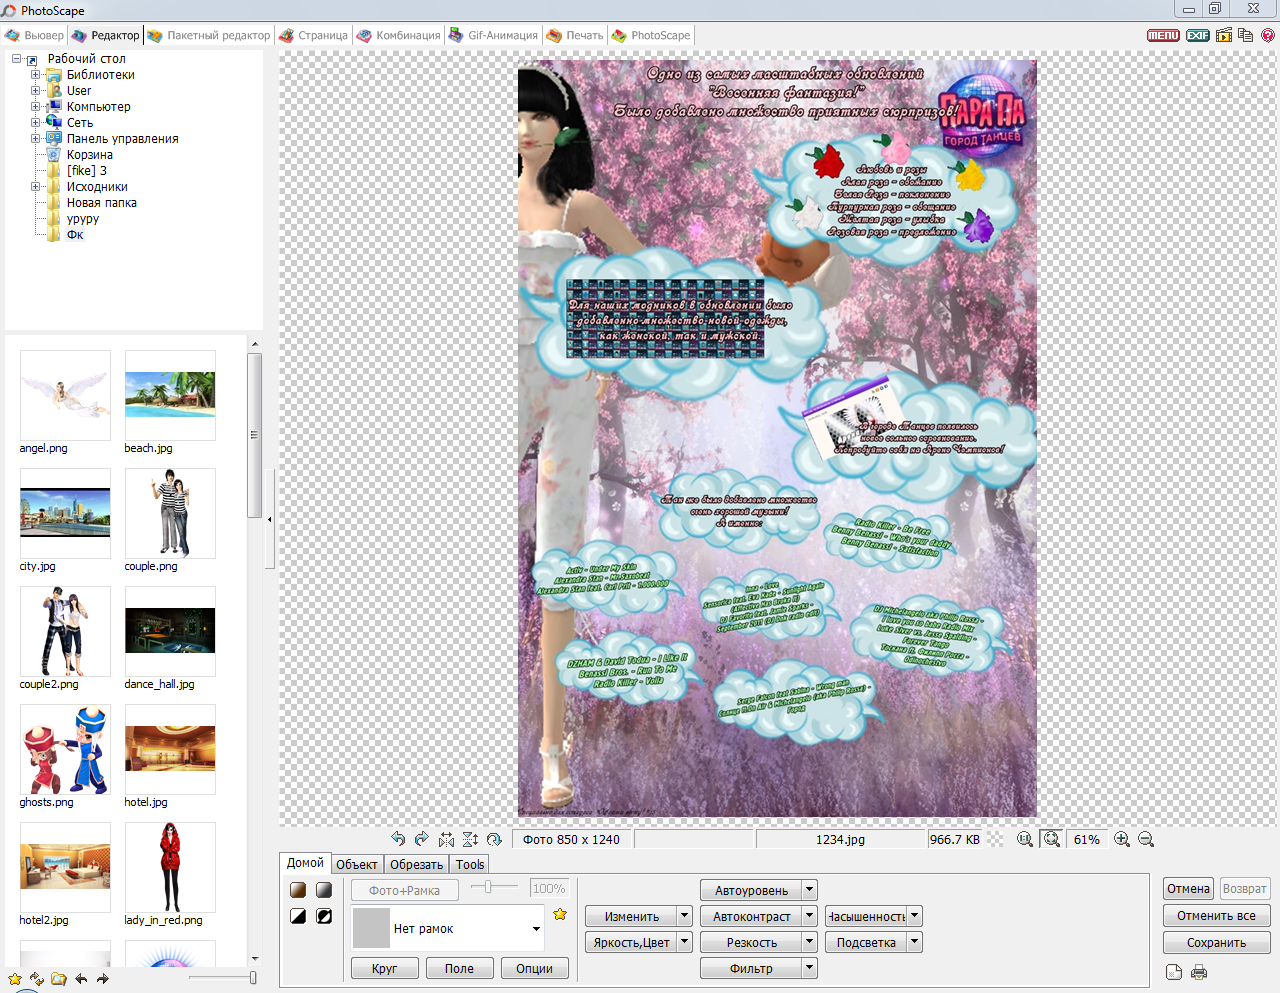Viewport: 1280px width, 993px height.
Task: Toggle the transparency checkerboard background icon
Action: pyautogui.click(x=995, y=839)
